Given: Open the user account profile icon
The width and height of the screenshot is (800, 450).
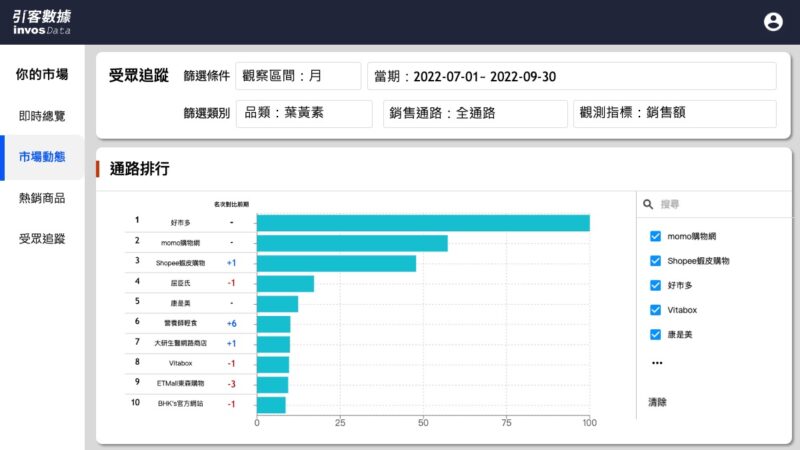Looking at the screenshot, I should coord(773,21).
